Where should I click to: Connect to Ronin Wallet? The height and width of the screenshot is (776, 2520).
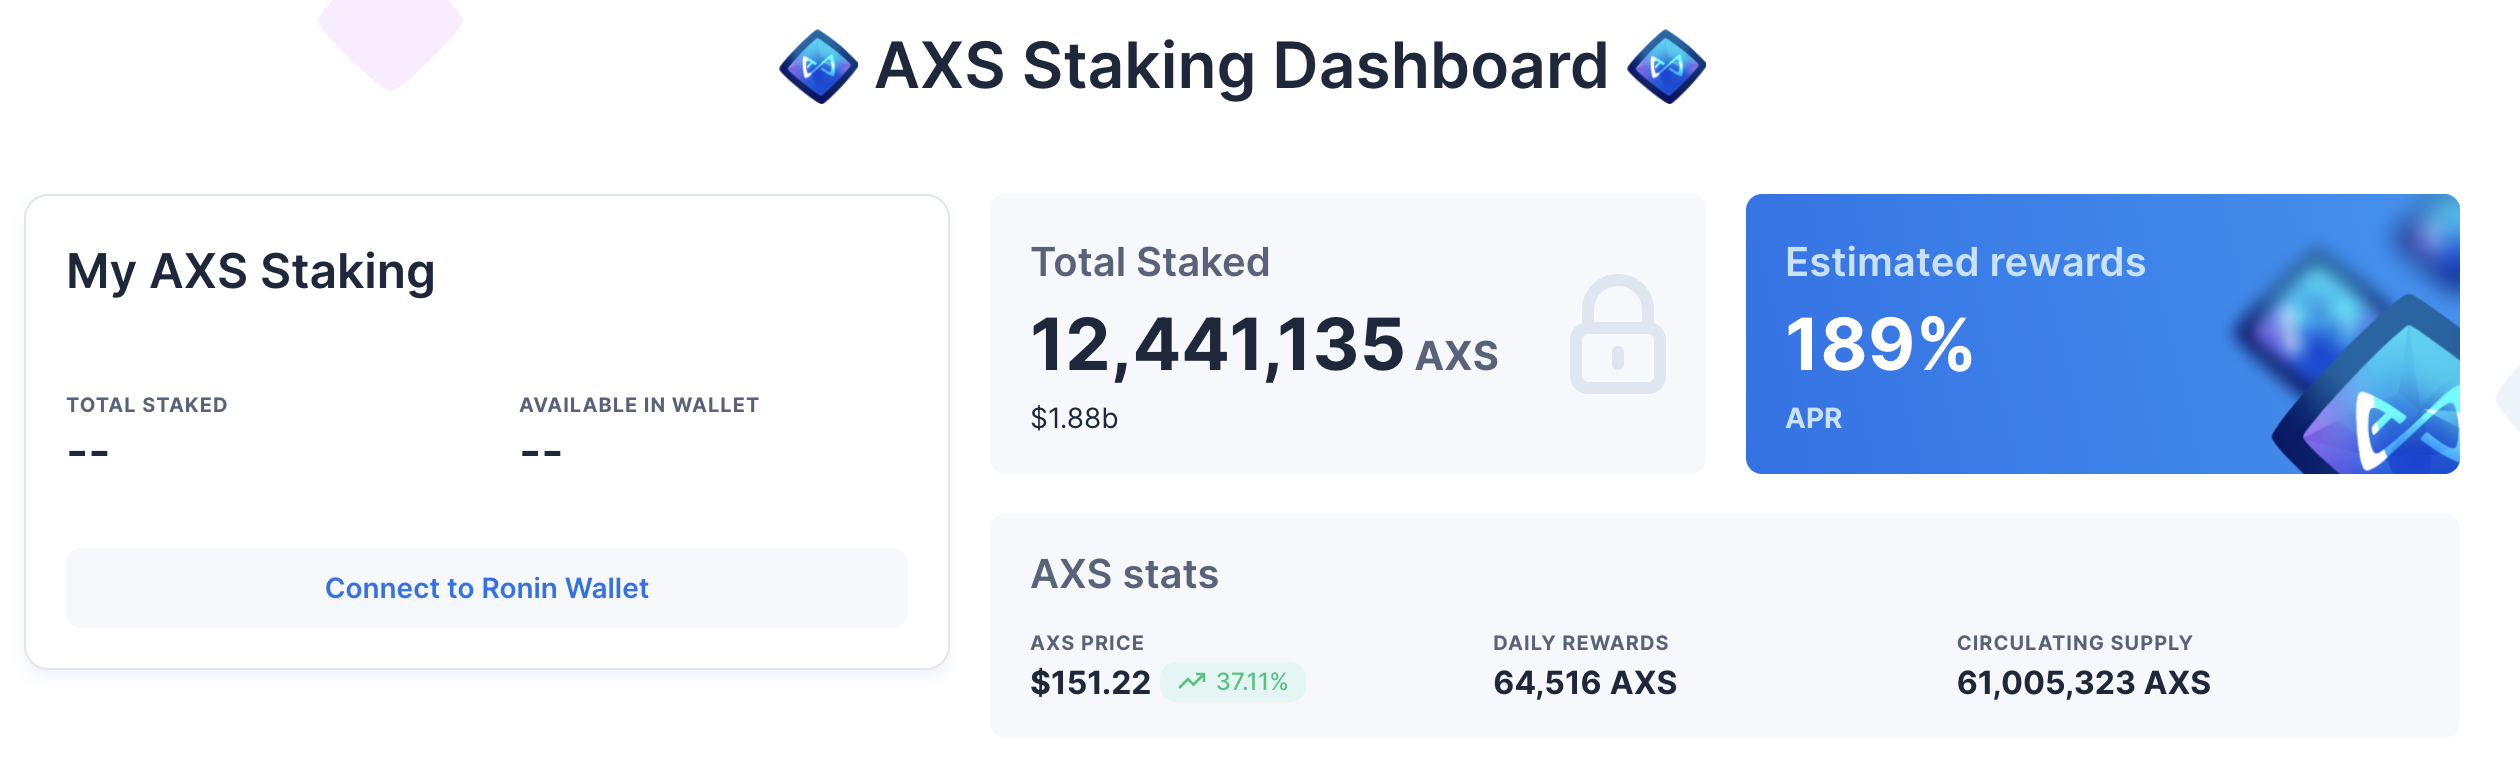pyautogui.click(x=487, y=588)
